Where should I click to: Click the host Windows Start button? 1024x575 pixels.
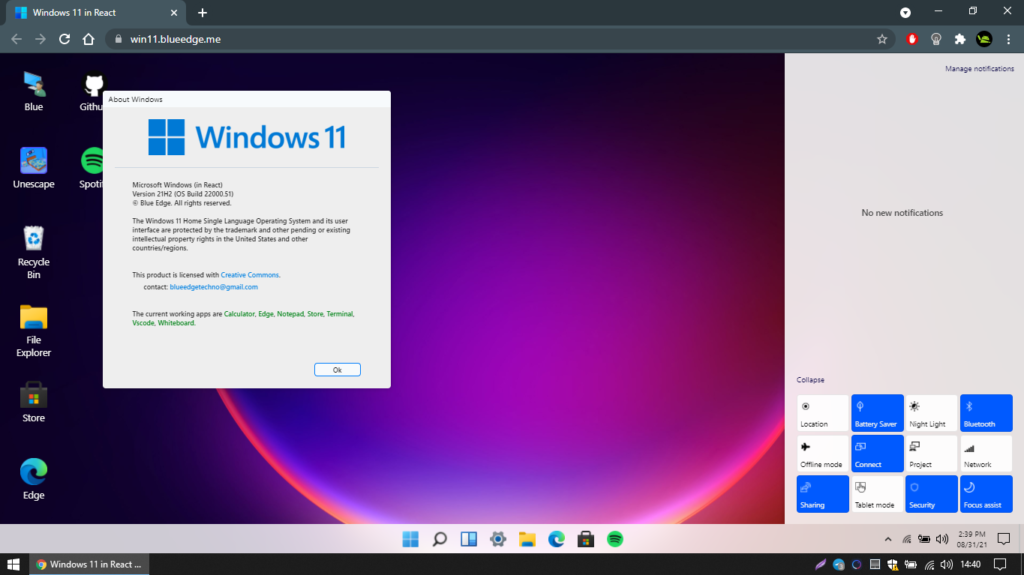point(13,564)
